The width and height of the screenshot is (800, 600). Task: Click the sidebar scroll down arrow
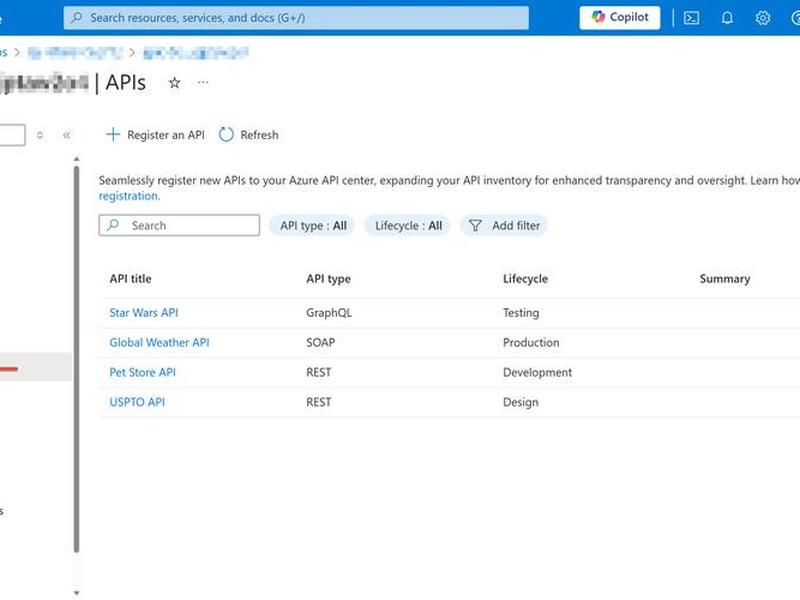point(77,593)
